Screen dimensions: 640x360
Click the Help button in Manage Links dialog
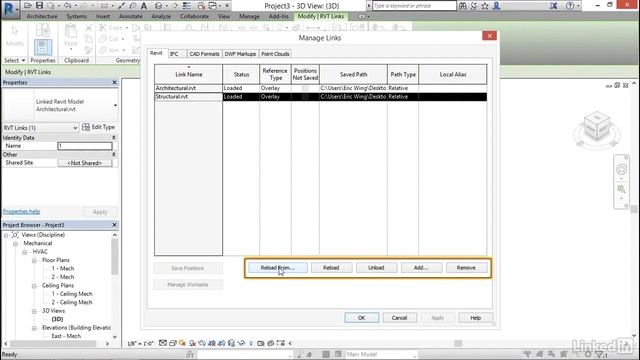point(476,318)
